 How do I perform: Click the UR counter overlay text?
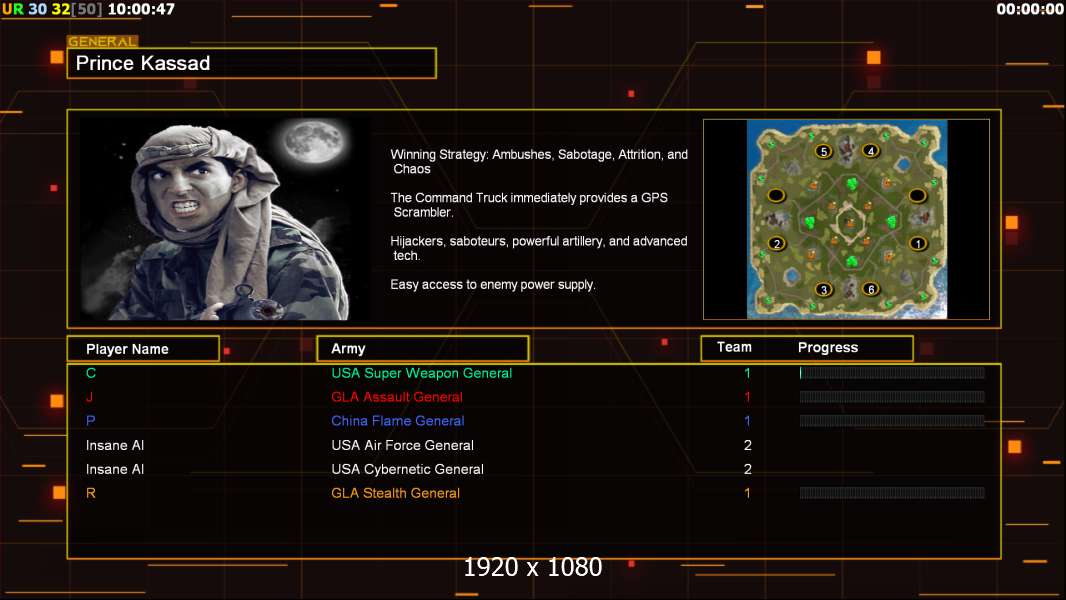13,9
